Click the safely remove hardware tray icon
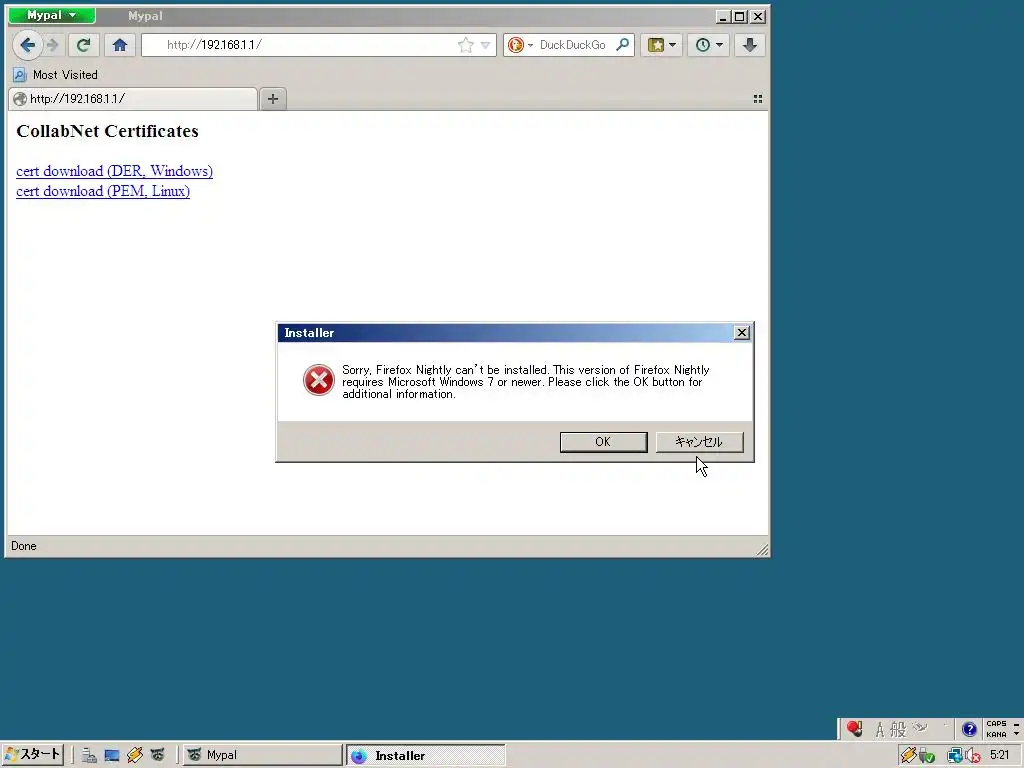Viewport: 1024px width, 768px height. [x=926, y=756]
